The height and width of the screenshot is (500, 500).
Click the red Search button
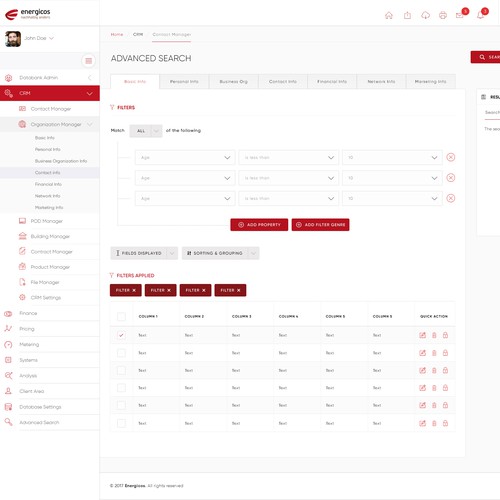pos(485,57)
